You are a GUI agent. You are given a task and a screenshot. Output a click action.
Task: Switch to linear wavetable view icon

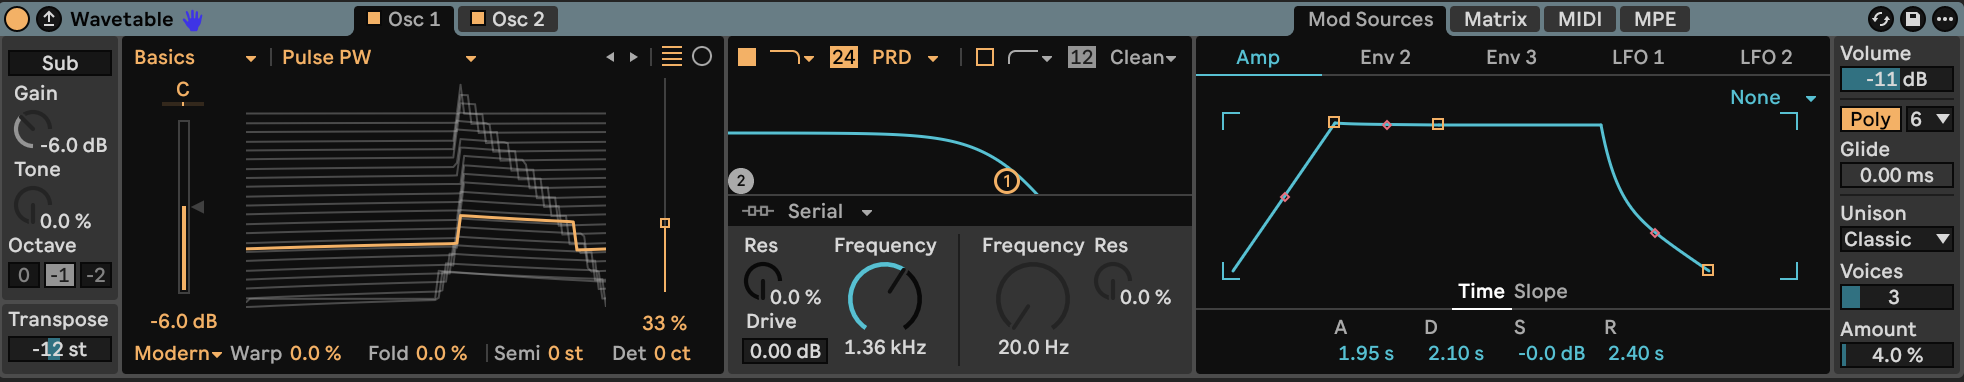(x=672, y=57)
